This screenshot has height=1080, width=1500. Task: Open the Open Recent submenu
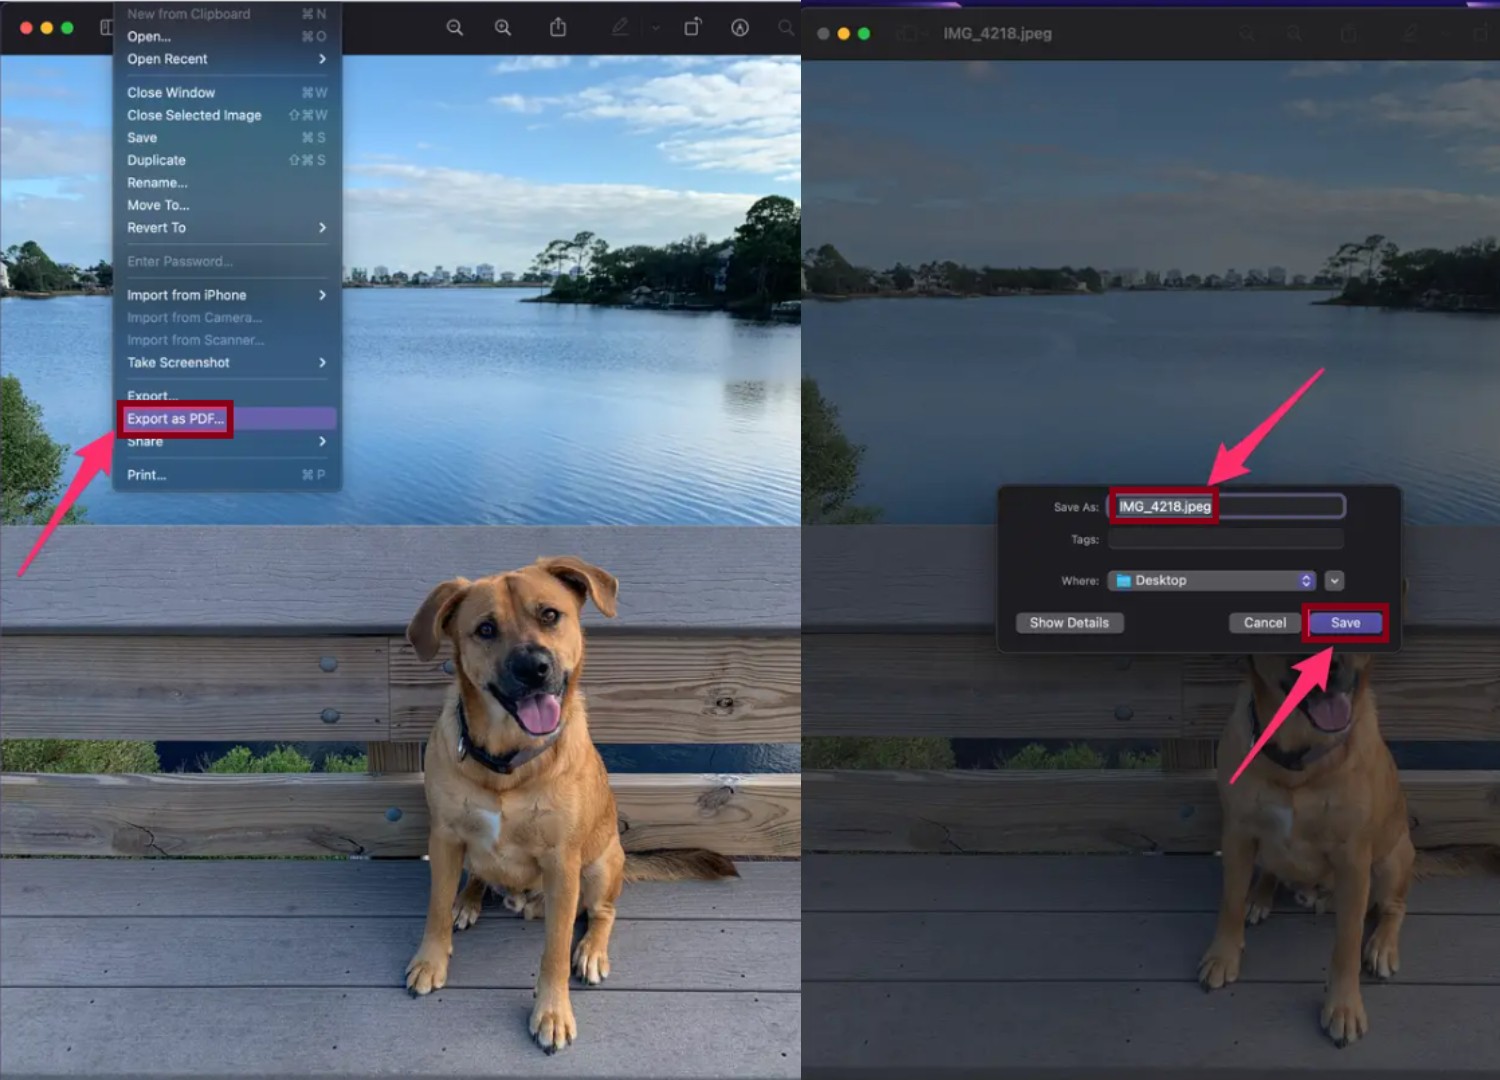[167, 59]
